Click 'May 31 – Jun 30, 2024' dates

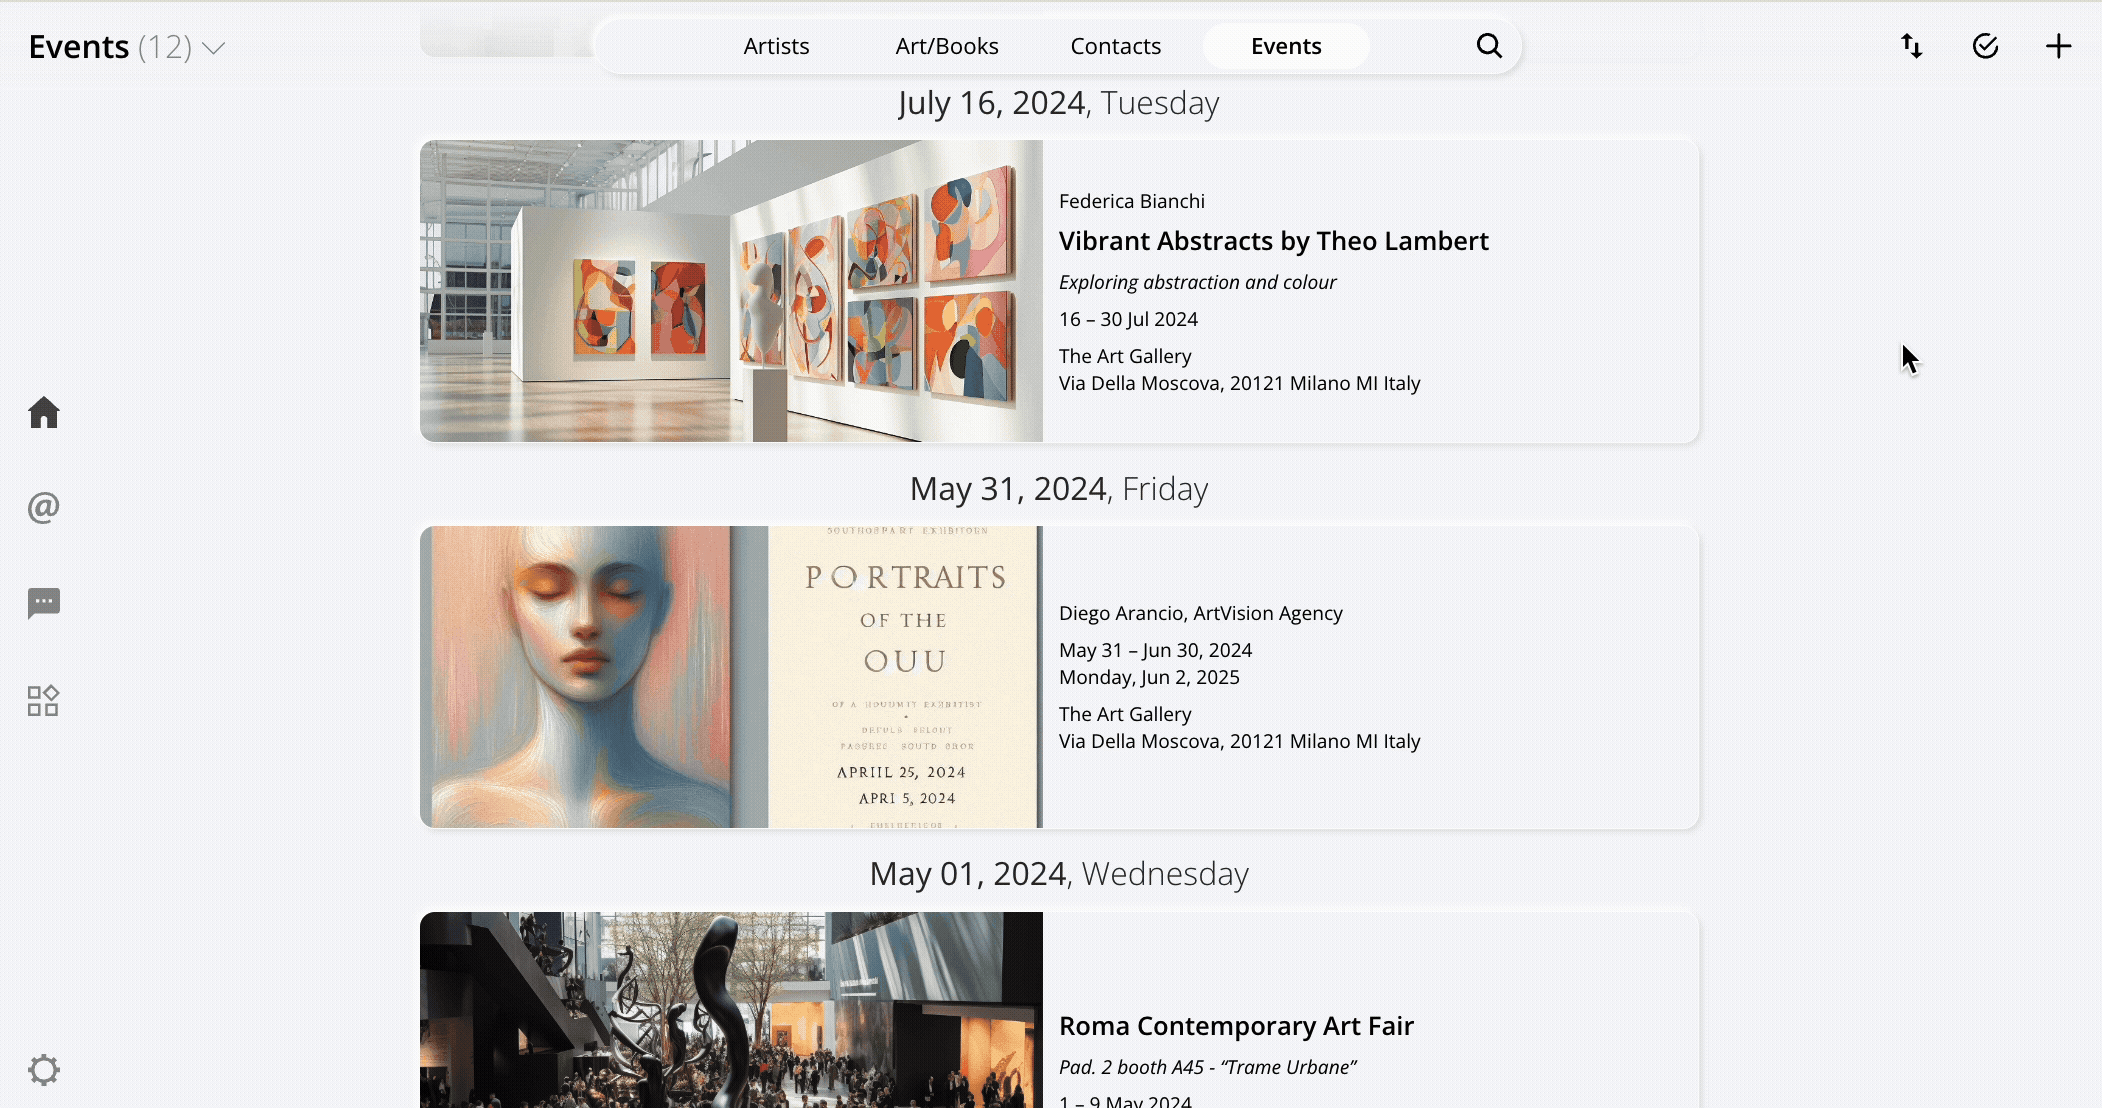(x=1155, y=650)
